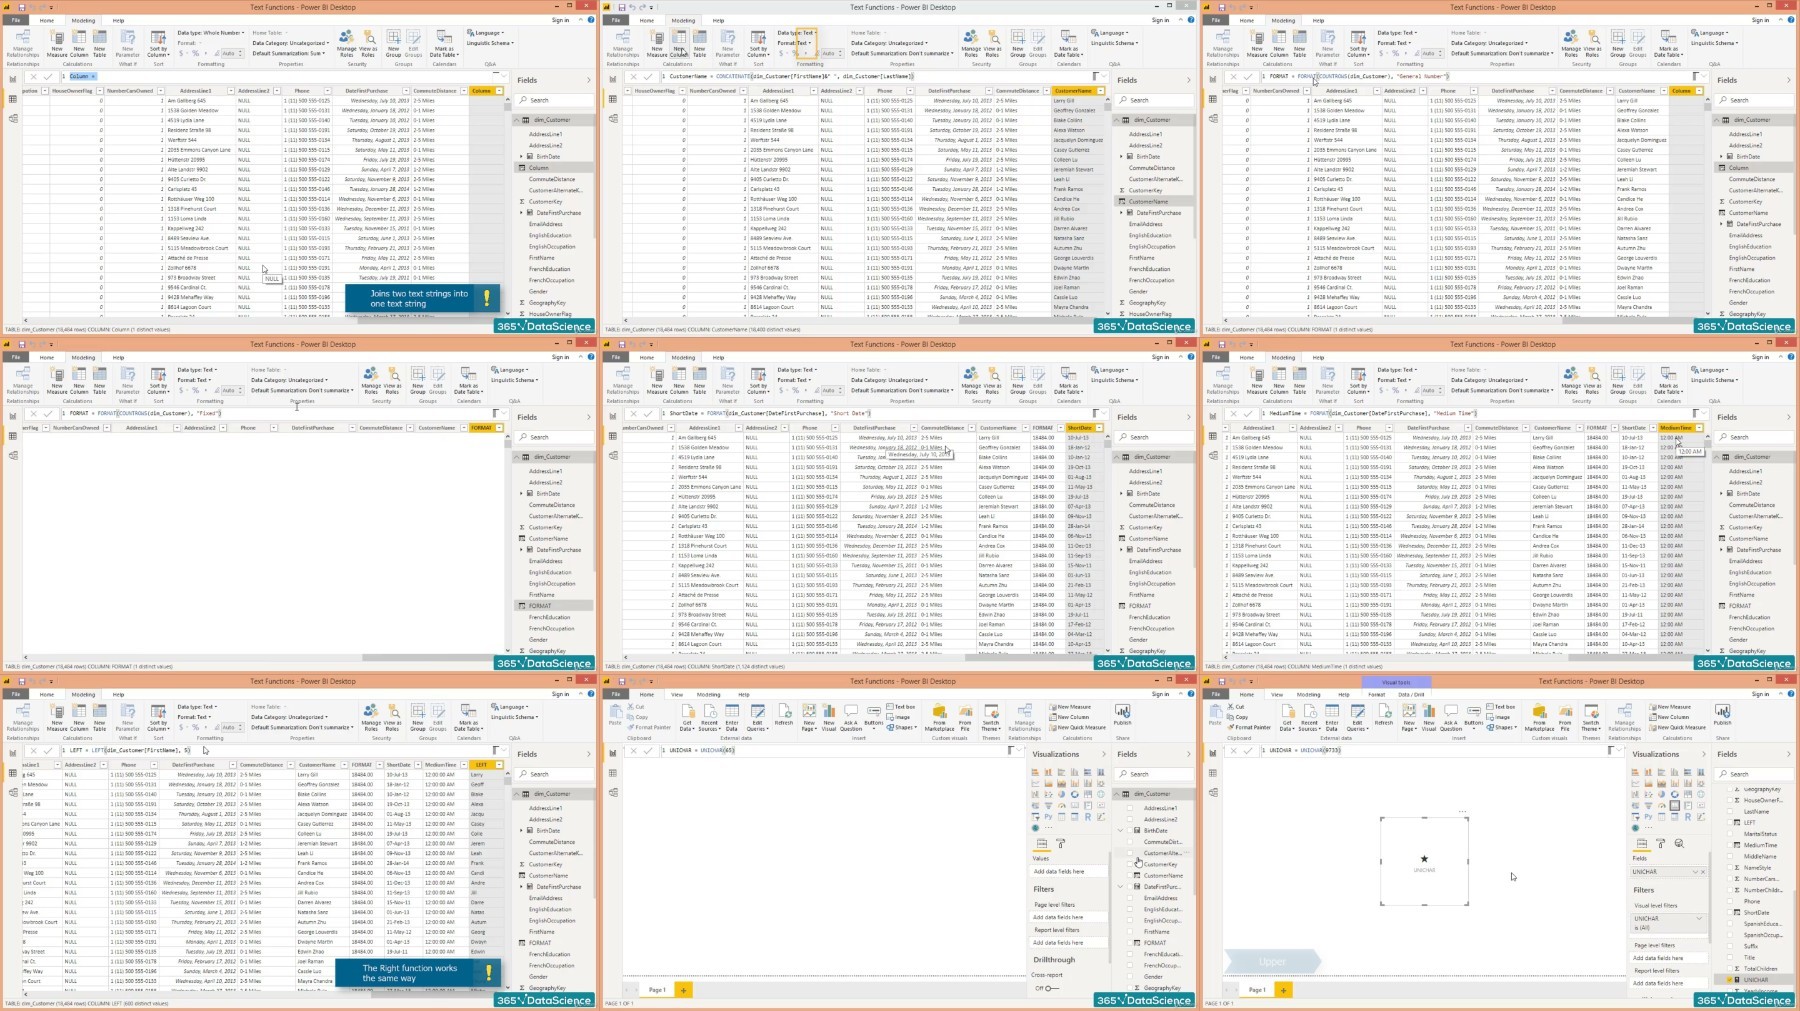Open Data type dropdown in top-left window
The image size is (1800, 1011).
point(211,33)
